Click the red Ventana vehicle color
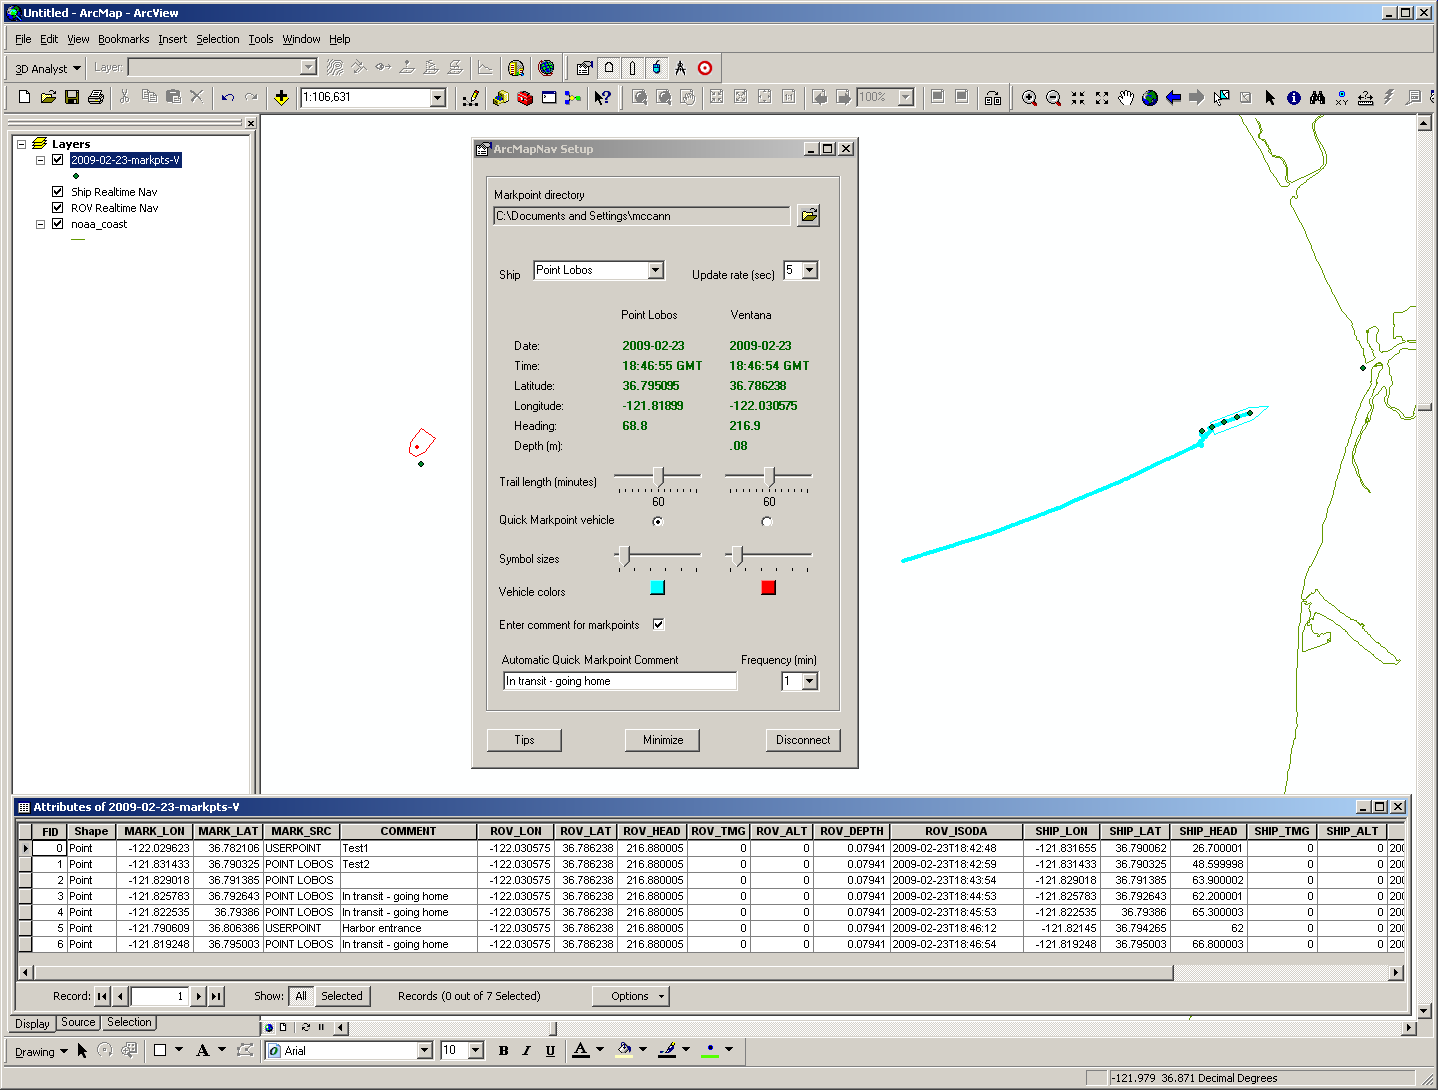 [768, 587]
